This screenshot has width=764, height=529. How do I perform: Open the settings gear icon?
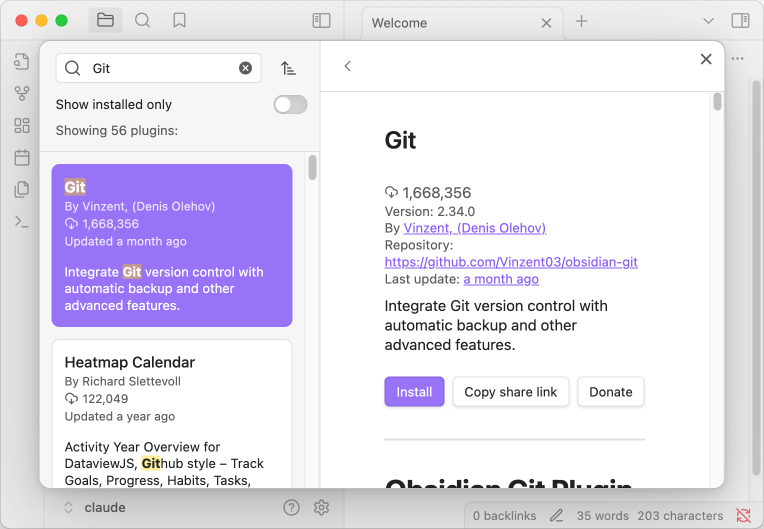pyautogui.click(x=322, y=508)
